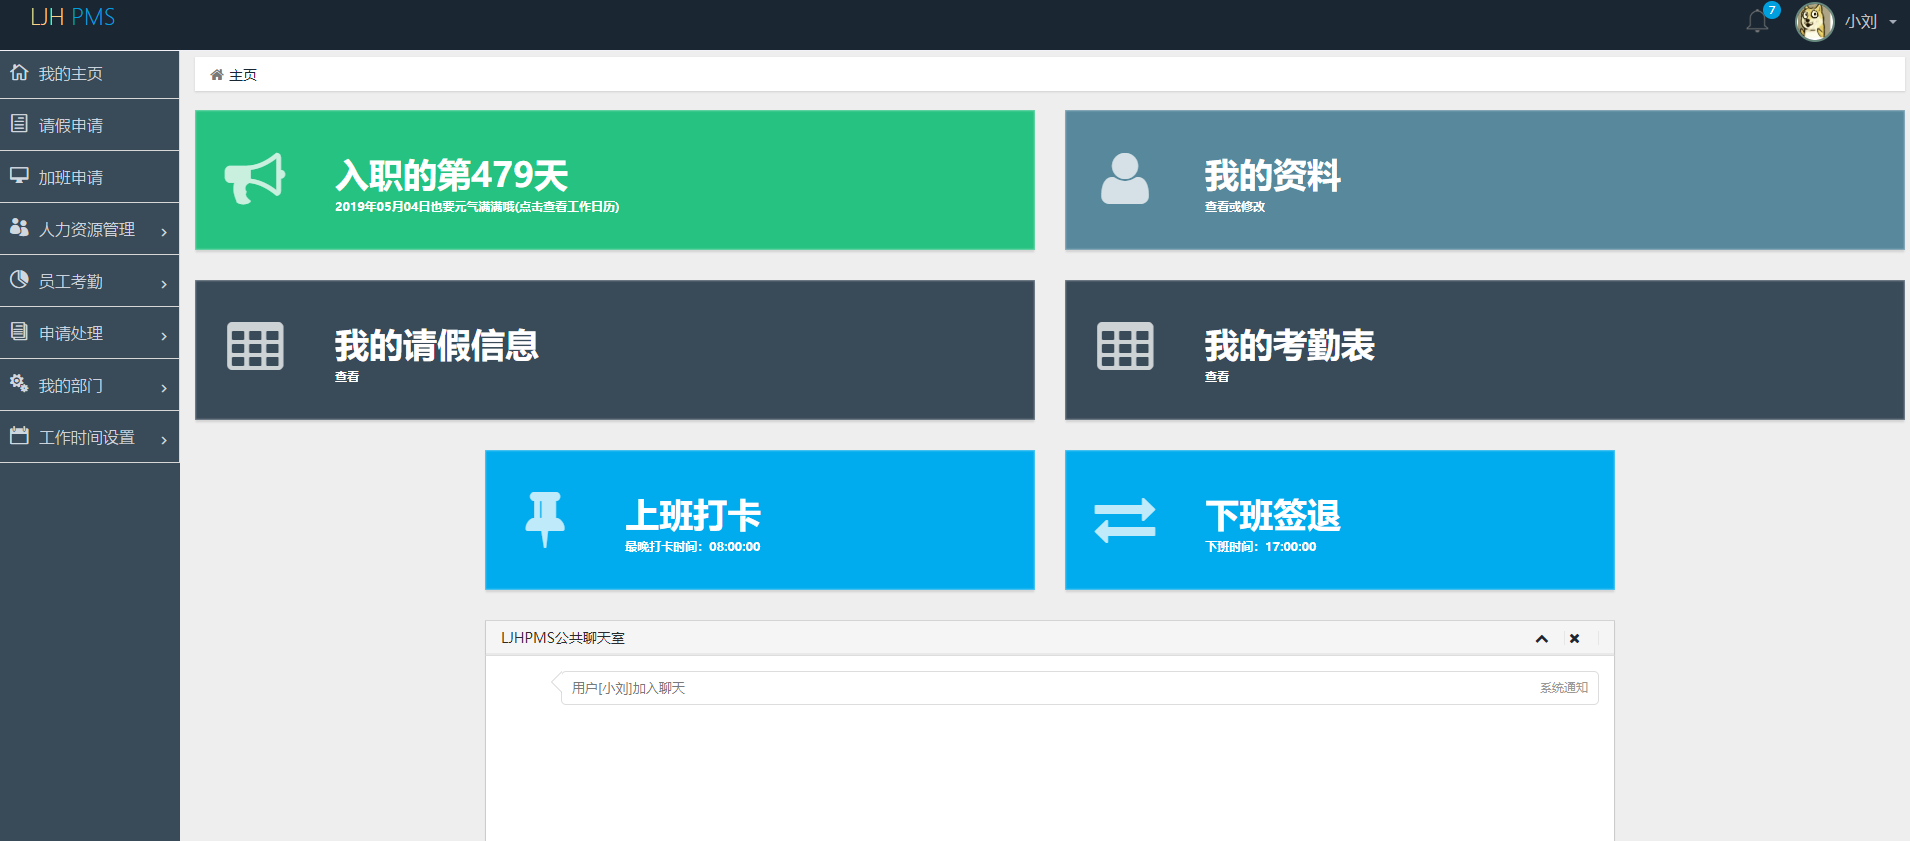The width and height of the screenshot is (1910, 841).
Task: Select 我的部门 menu label
Action: click(x=71, y=385)
